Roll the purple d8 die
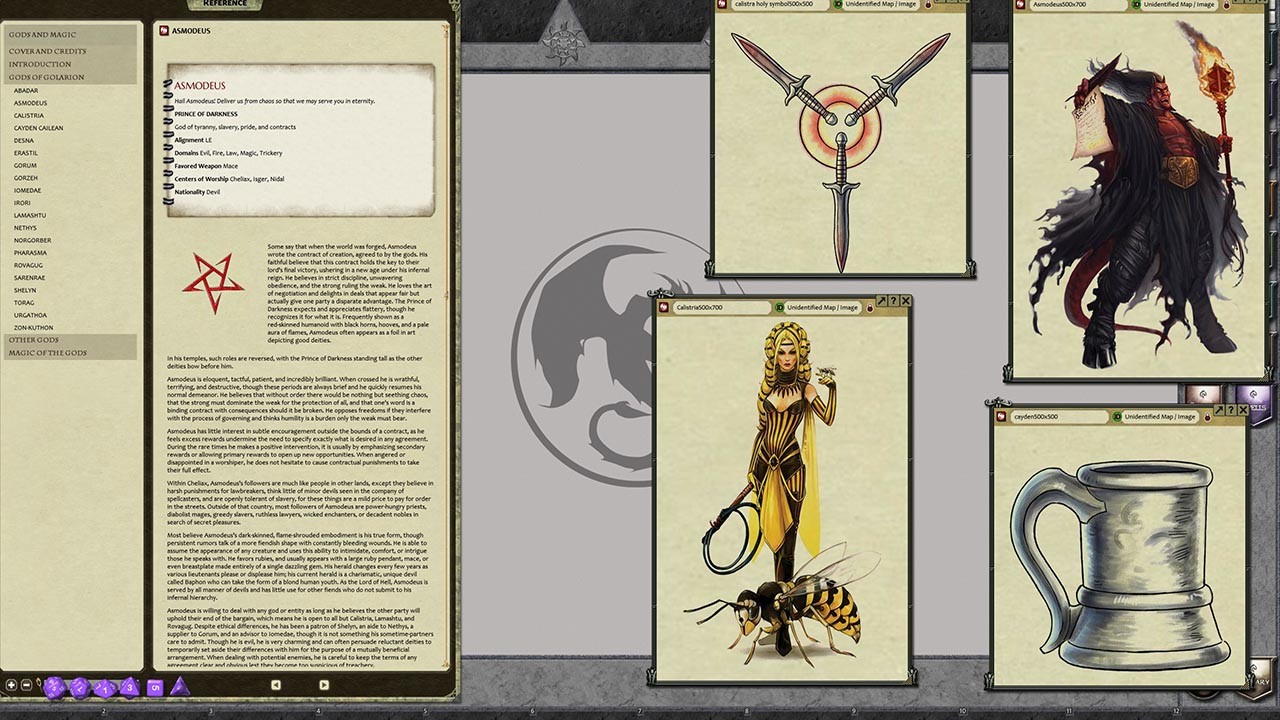The width and height of the screenshot is (1280, 720). [x=129, y=687]
